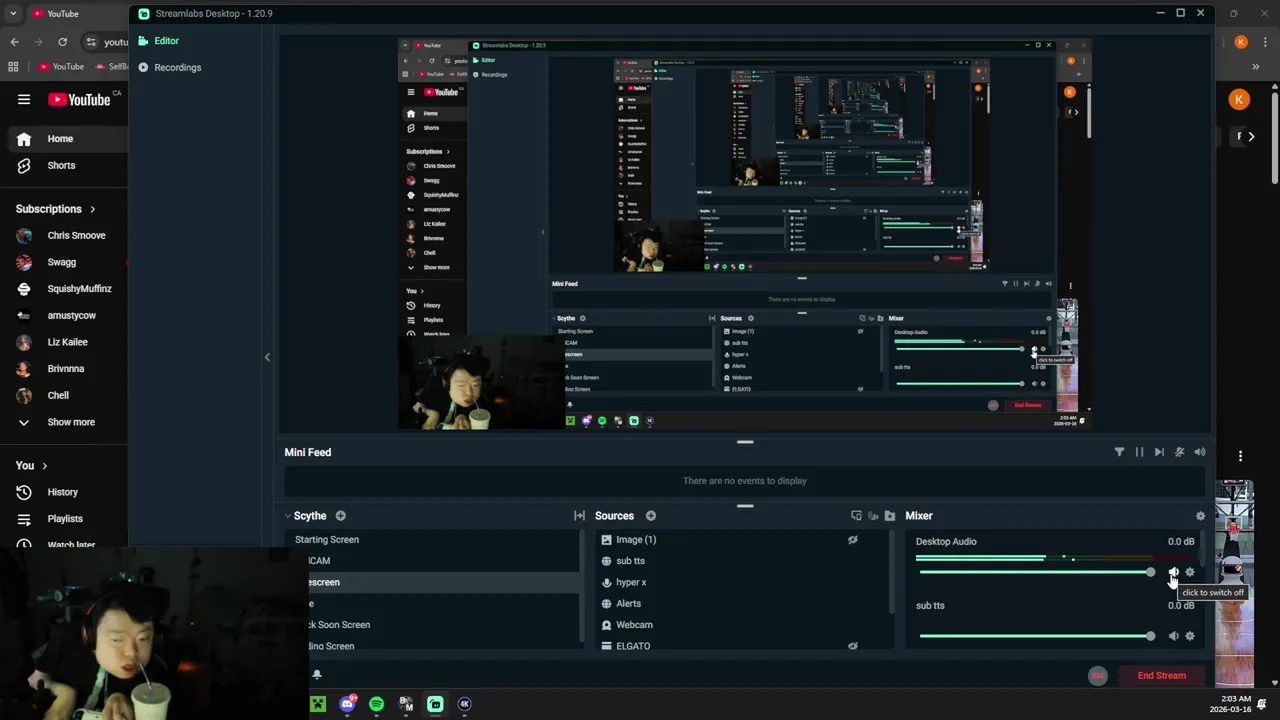Click the webcam icon in the Sources header
This screenshot has width=1280, height=720.
point(873,516)
